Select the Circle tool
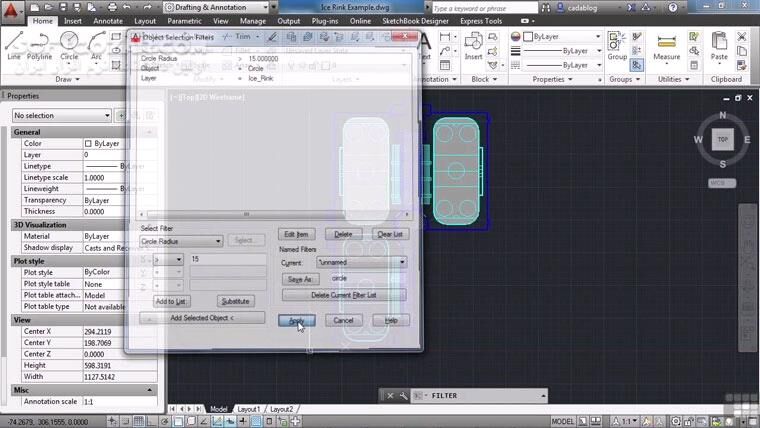Screen dimensions: 760x428 click(69, 44)
